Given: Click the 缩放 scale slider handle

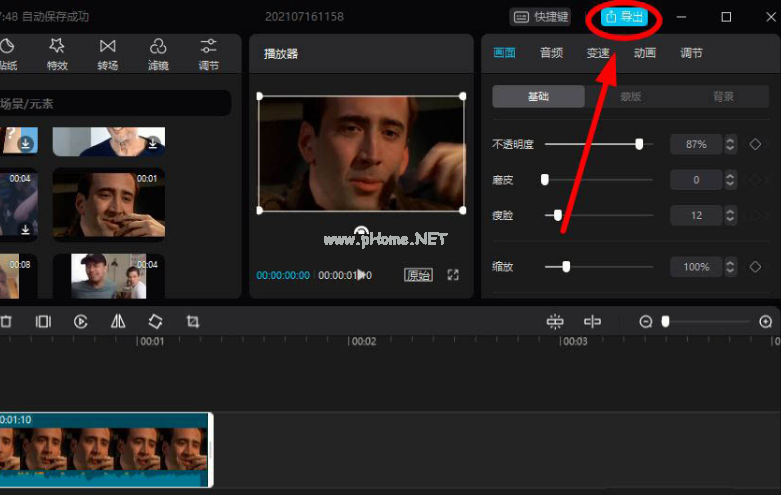Looking at the screenshot, I should click(x=566, y=267).
